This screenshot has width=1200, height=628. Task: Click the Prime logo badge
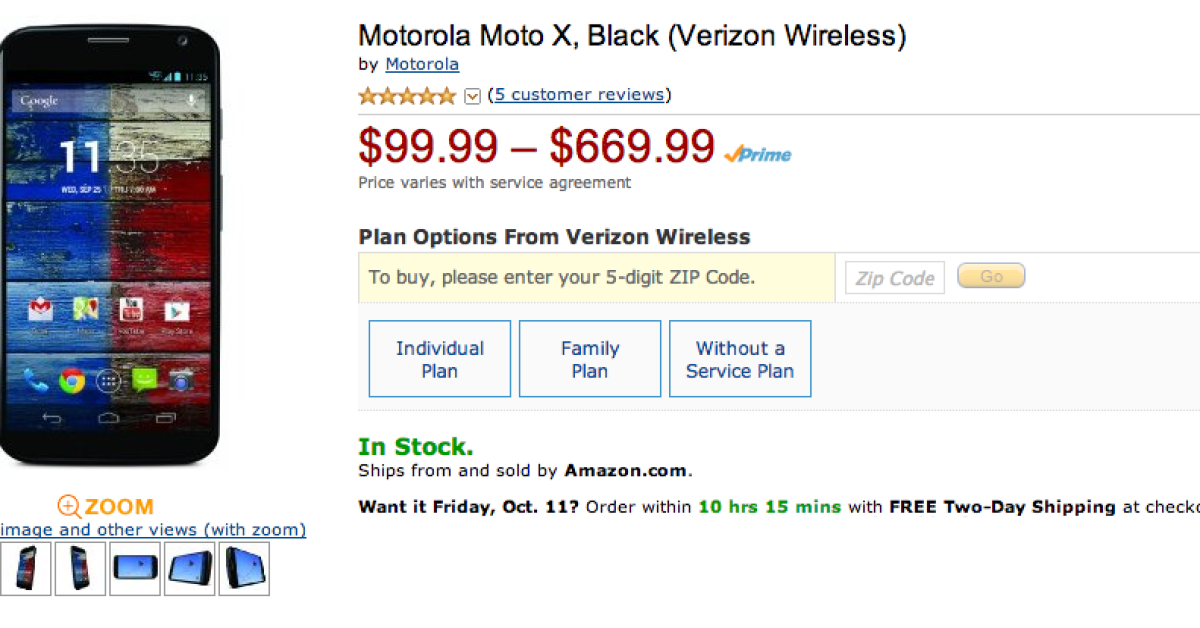coord(758,155)
